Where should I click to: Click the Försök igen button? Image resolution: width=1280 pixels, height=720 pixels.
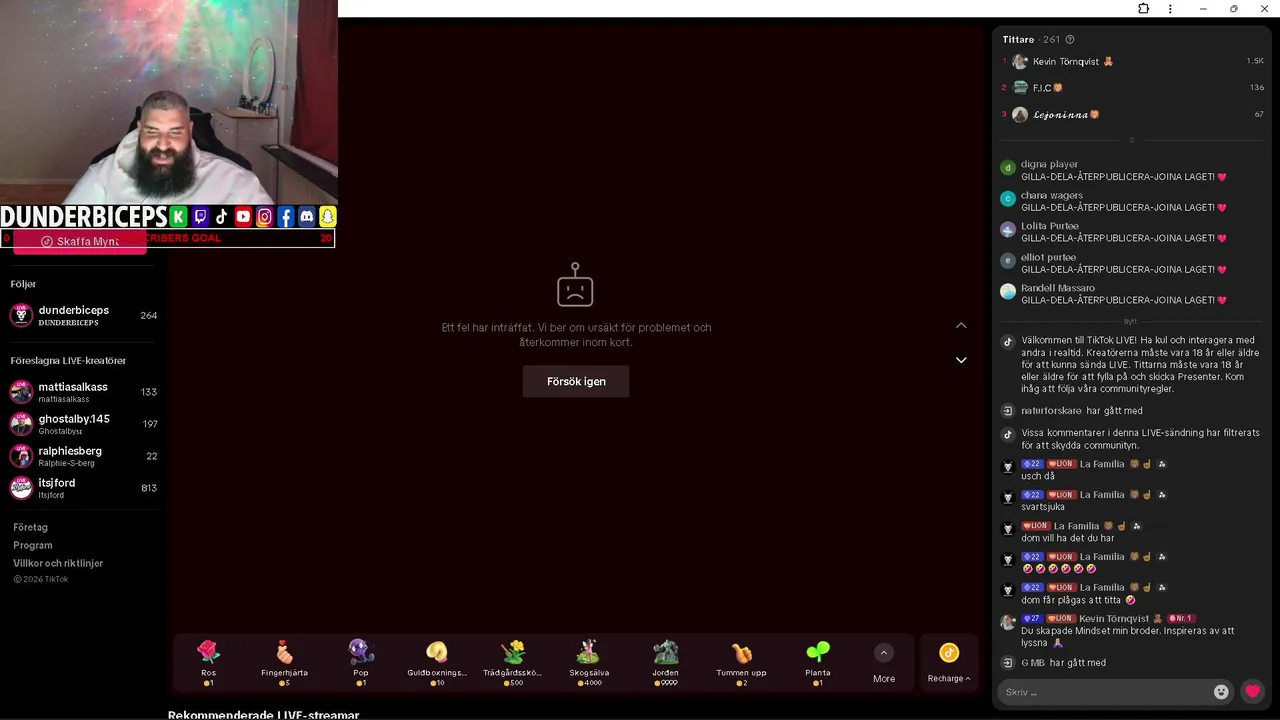click(576, 381)
